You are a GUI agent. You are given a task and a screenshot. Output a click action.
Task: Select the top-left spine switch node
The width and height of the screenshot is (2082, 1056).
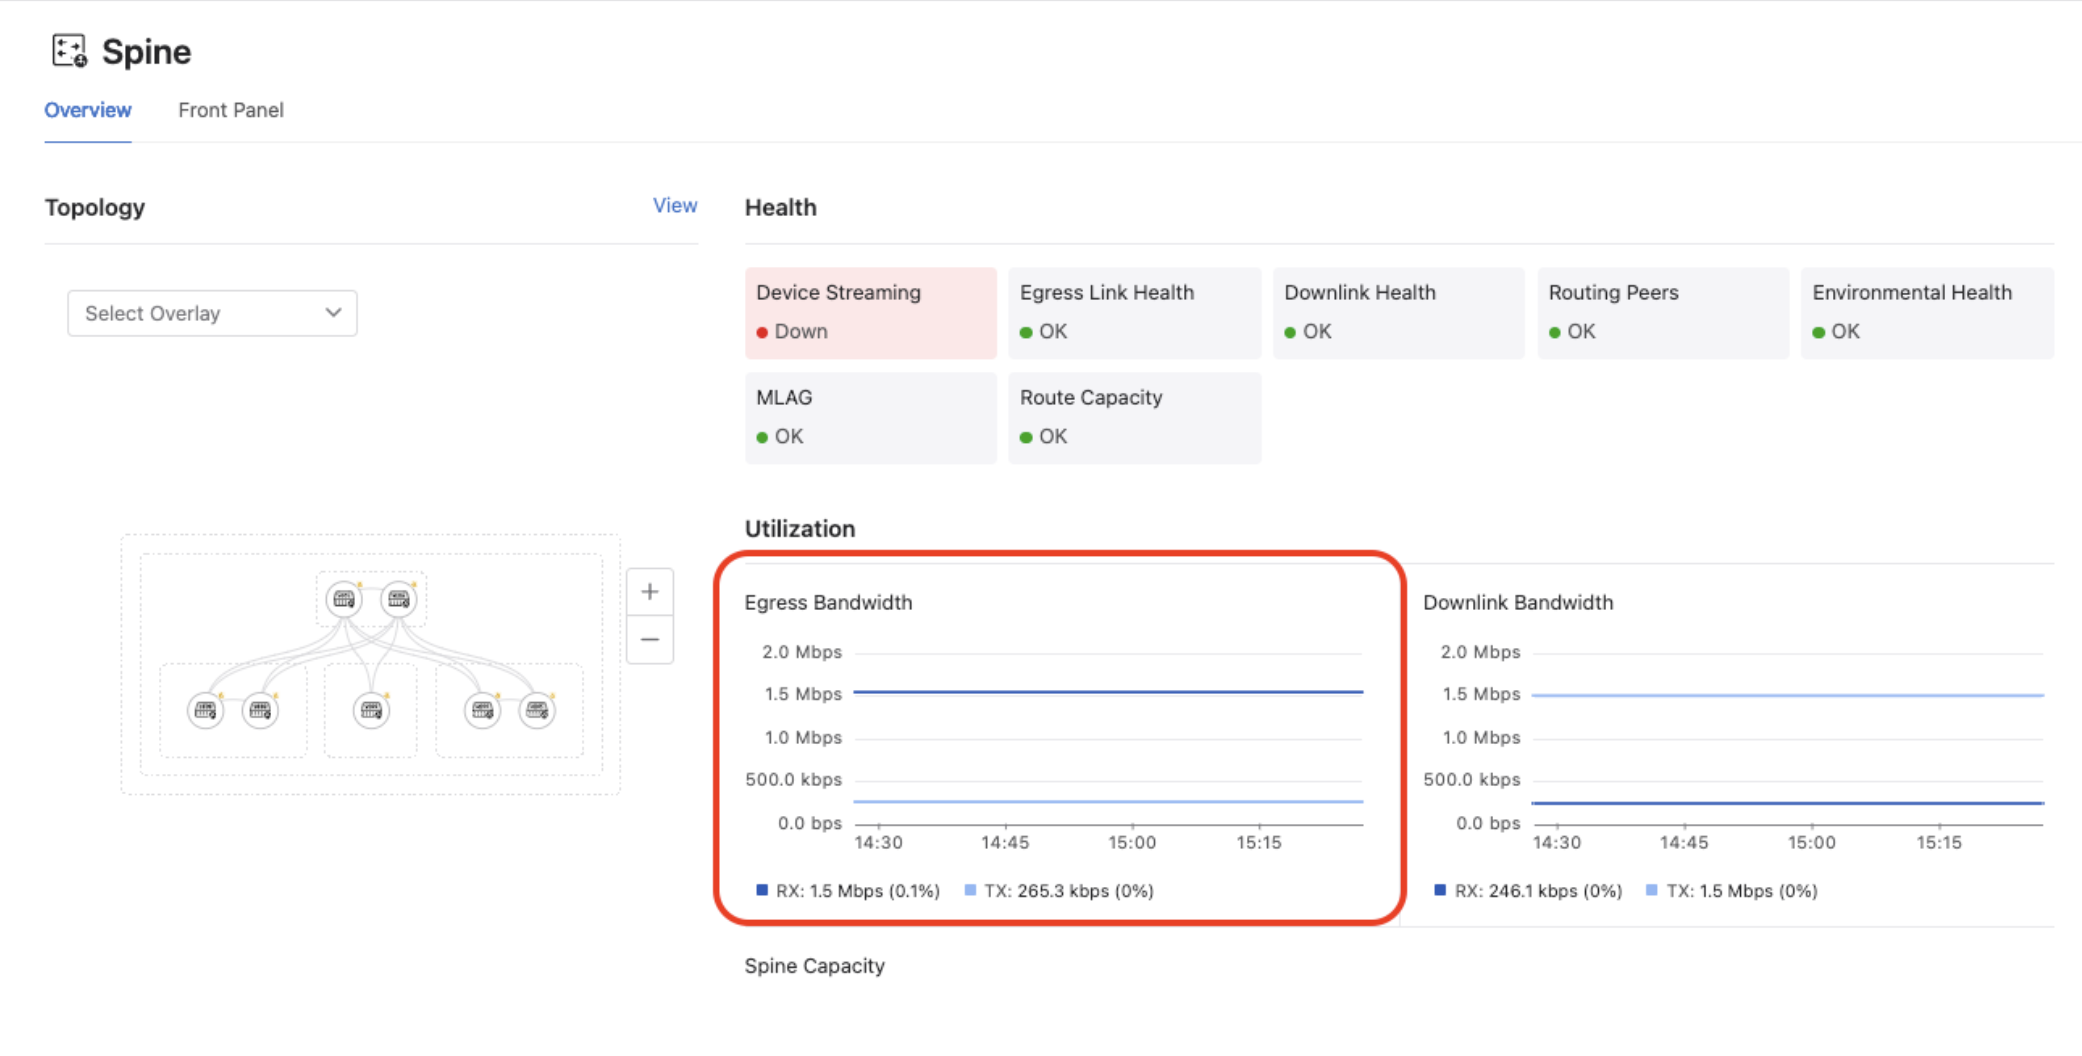click(x=344, y=599)
